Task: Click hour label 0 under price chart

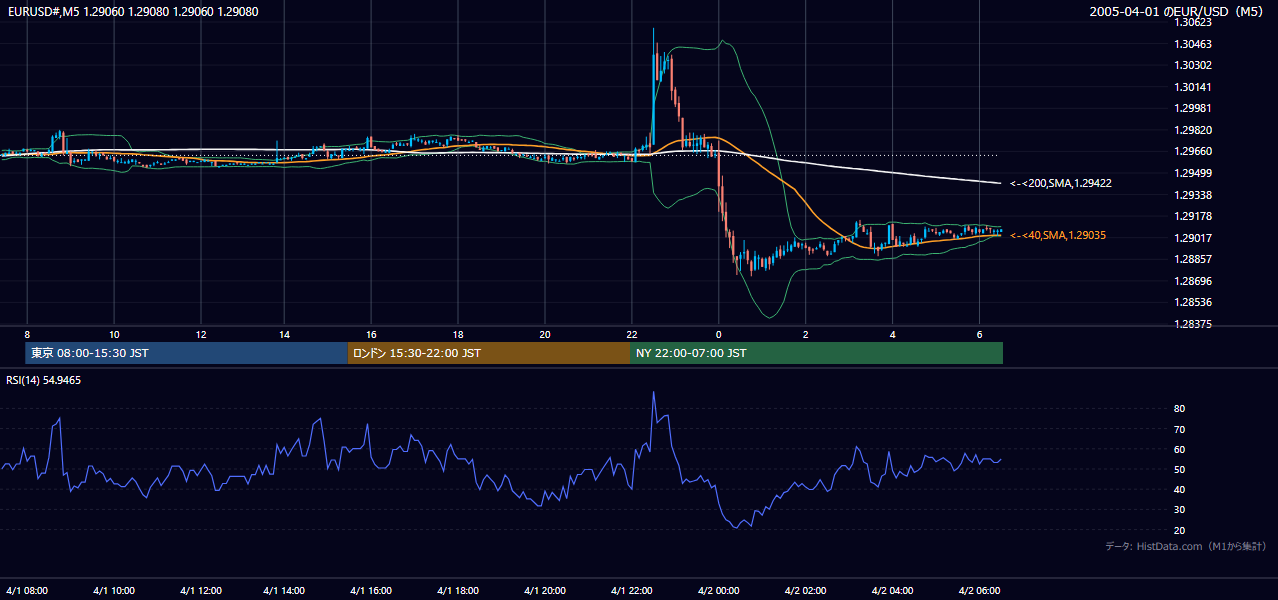Action: coord(719,334)
